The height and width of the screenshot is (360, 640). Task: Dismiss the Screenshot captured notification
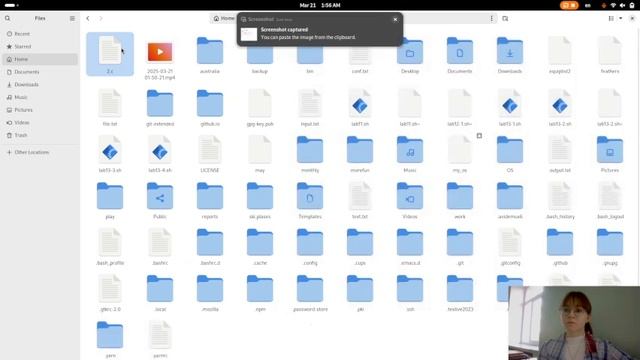395,19
